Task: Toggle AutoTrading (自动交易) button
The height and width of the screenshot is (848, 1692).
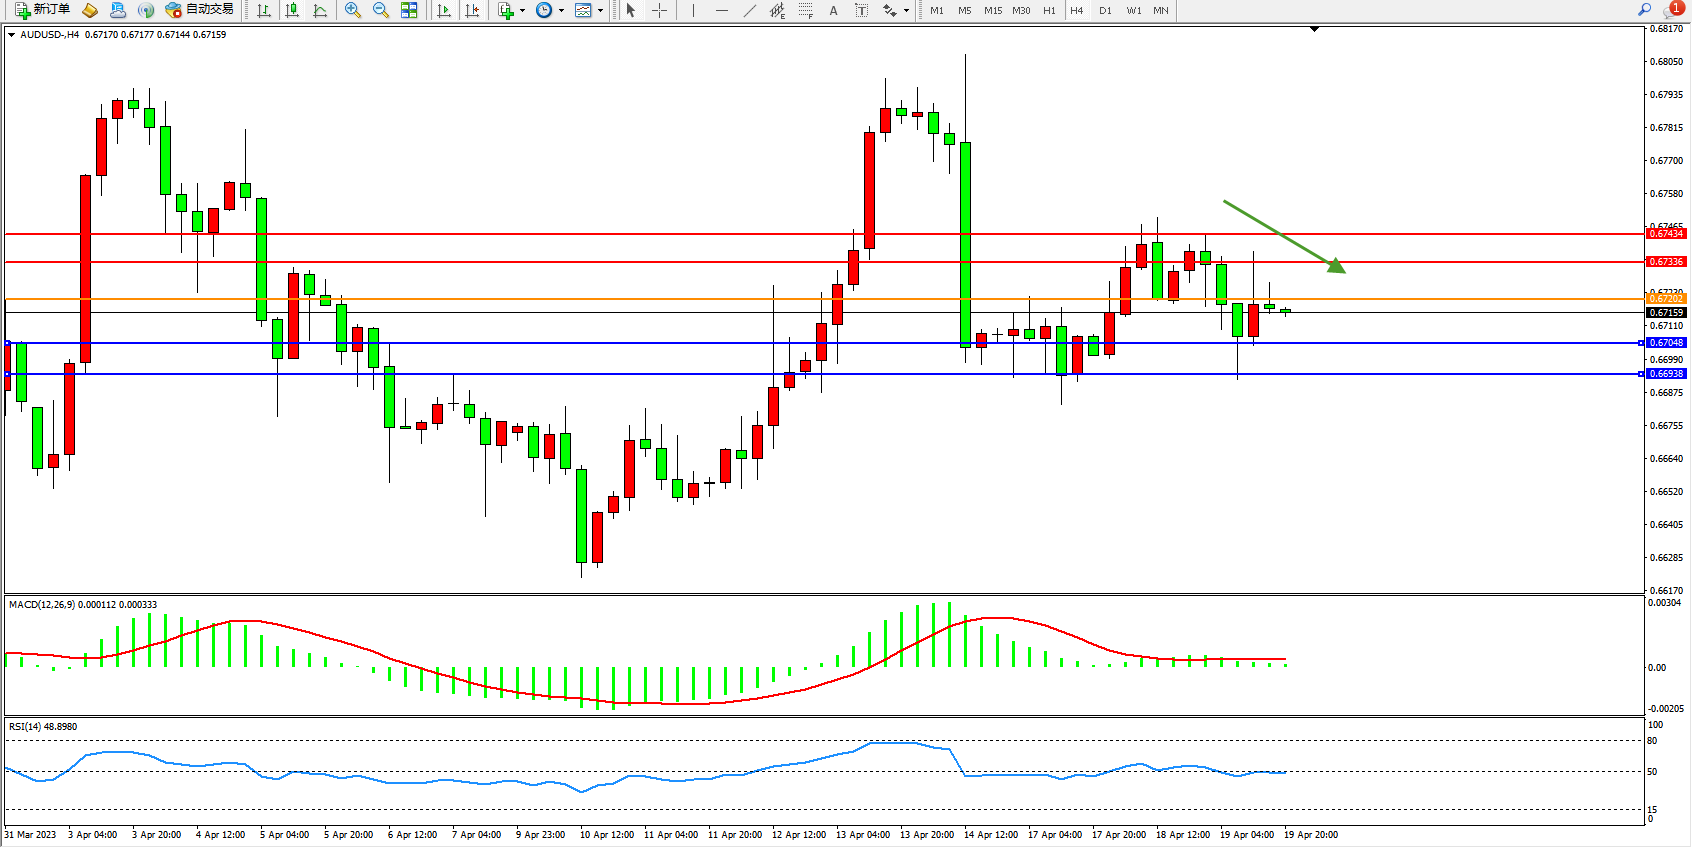Action: (199, 10)
